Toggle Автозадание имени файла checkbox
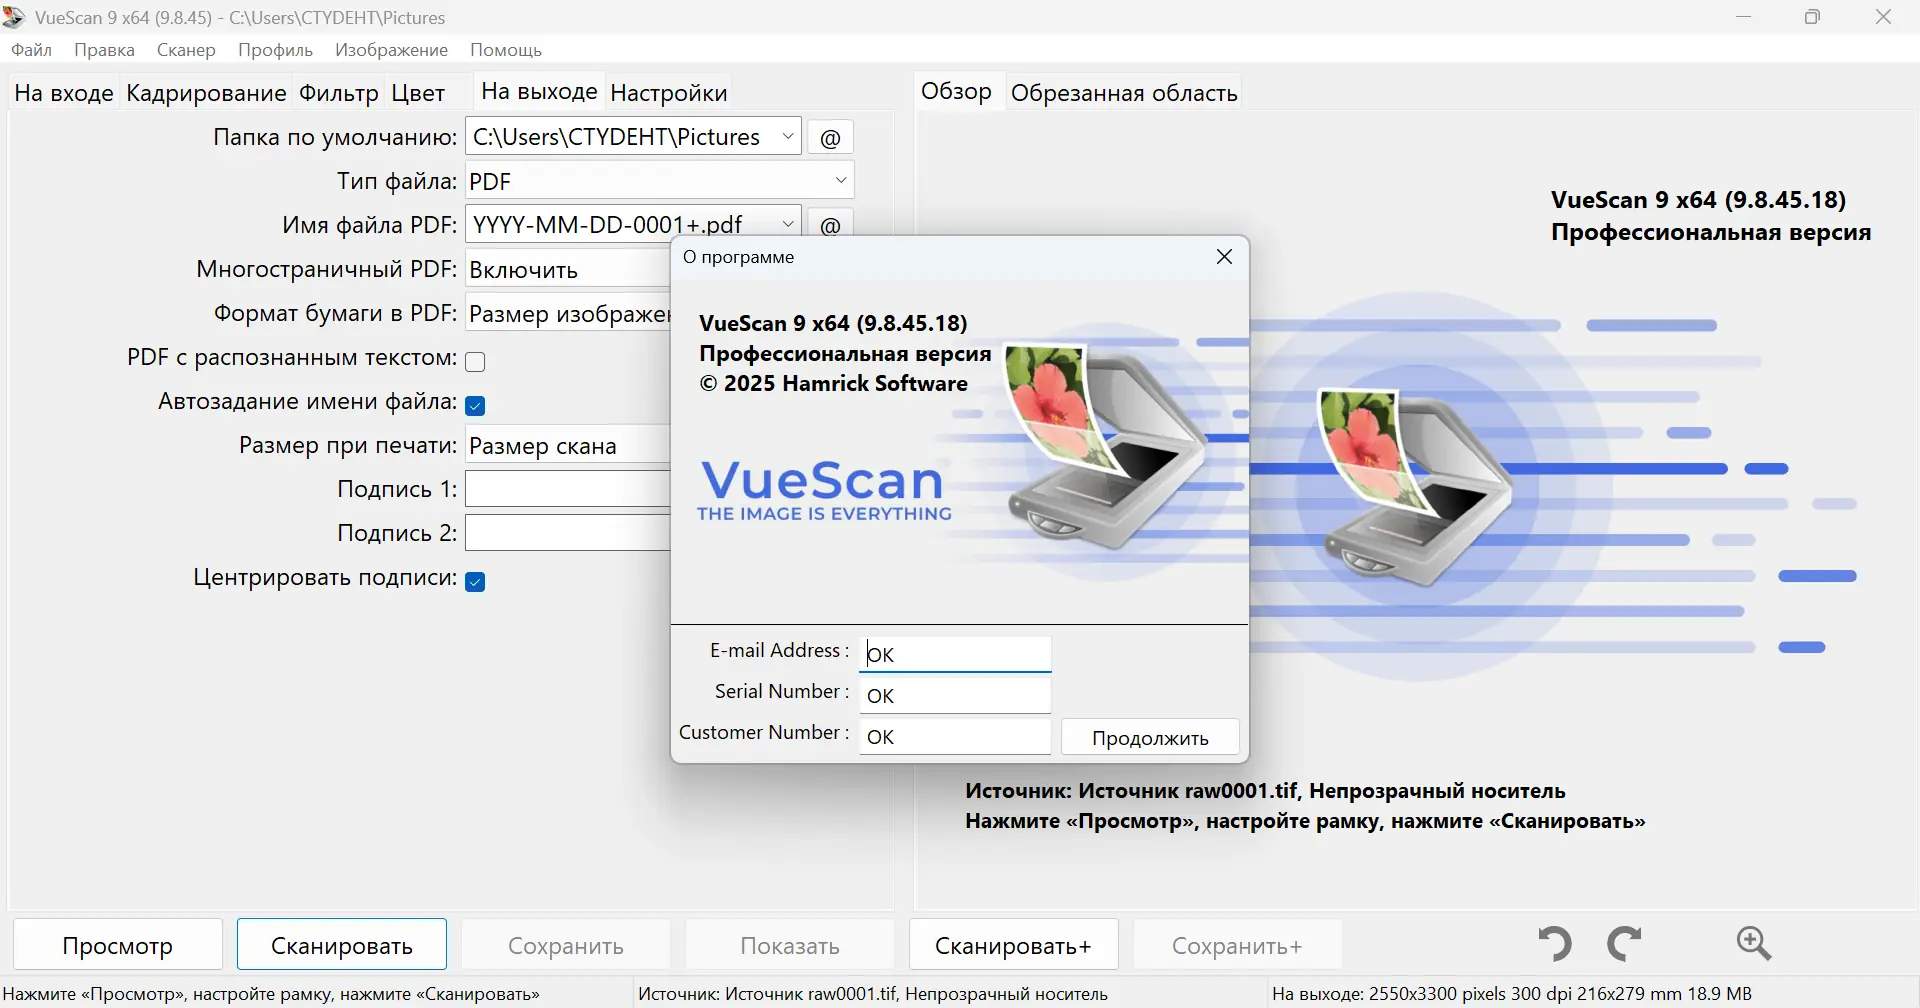Image resolution: width=1920 pixels, height=1008 pixels. [x=475, y=405]
